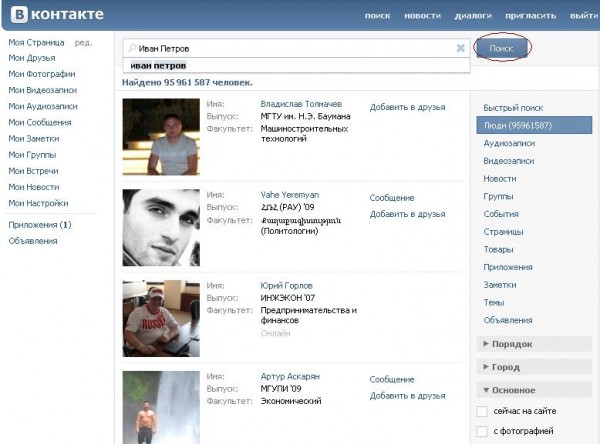Select Заметки search category
The image size is (600, 444).
point(500,285)
